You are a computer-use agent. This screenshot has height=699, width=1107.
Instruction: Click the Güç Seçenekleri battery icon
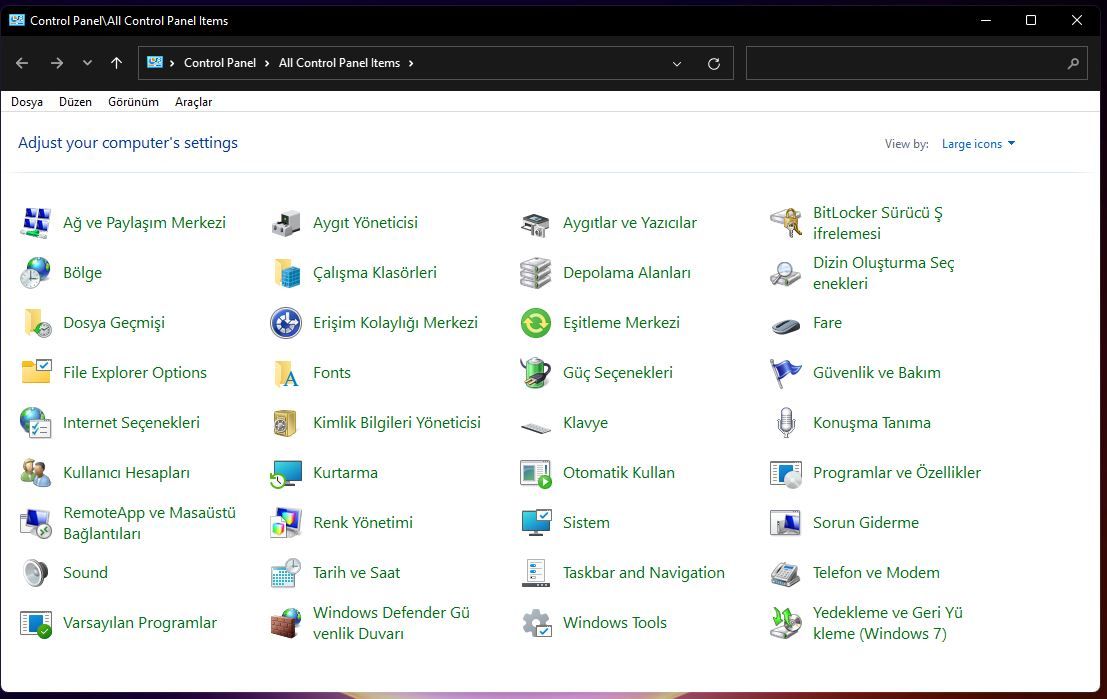coord(536,373)
